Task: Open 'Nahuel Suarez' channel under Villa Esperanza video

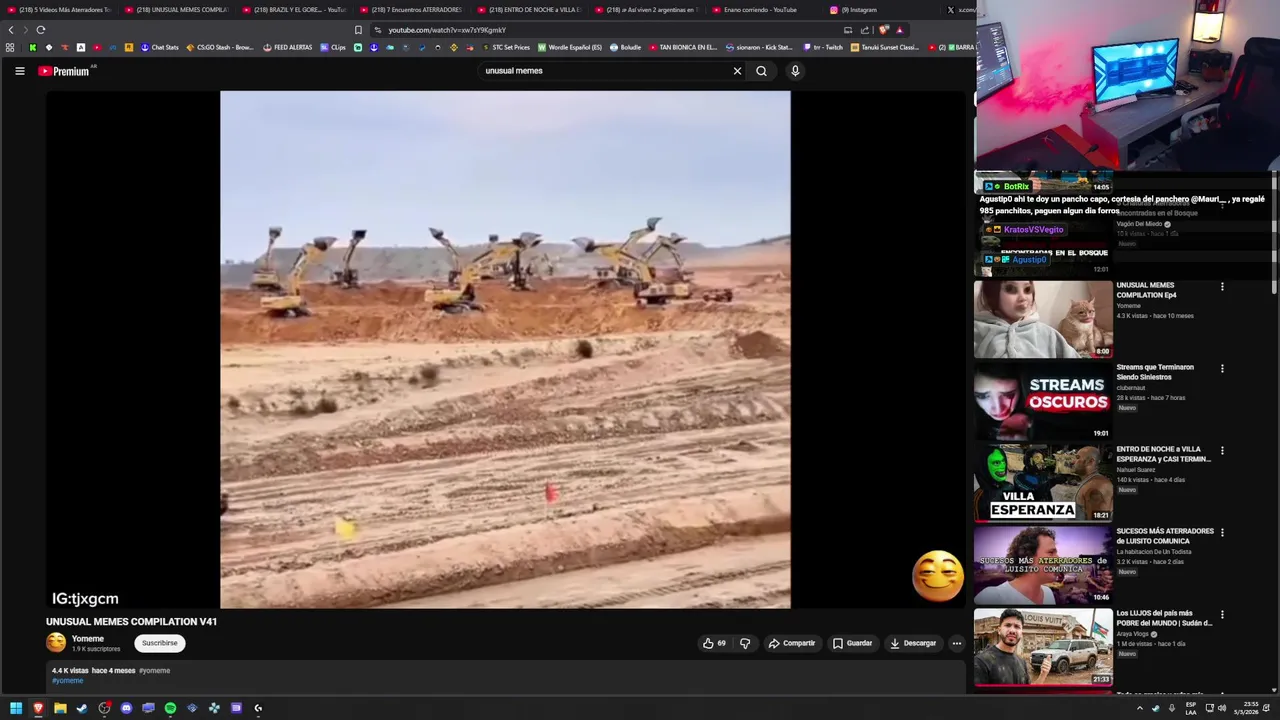Action: pos(1136,470)
